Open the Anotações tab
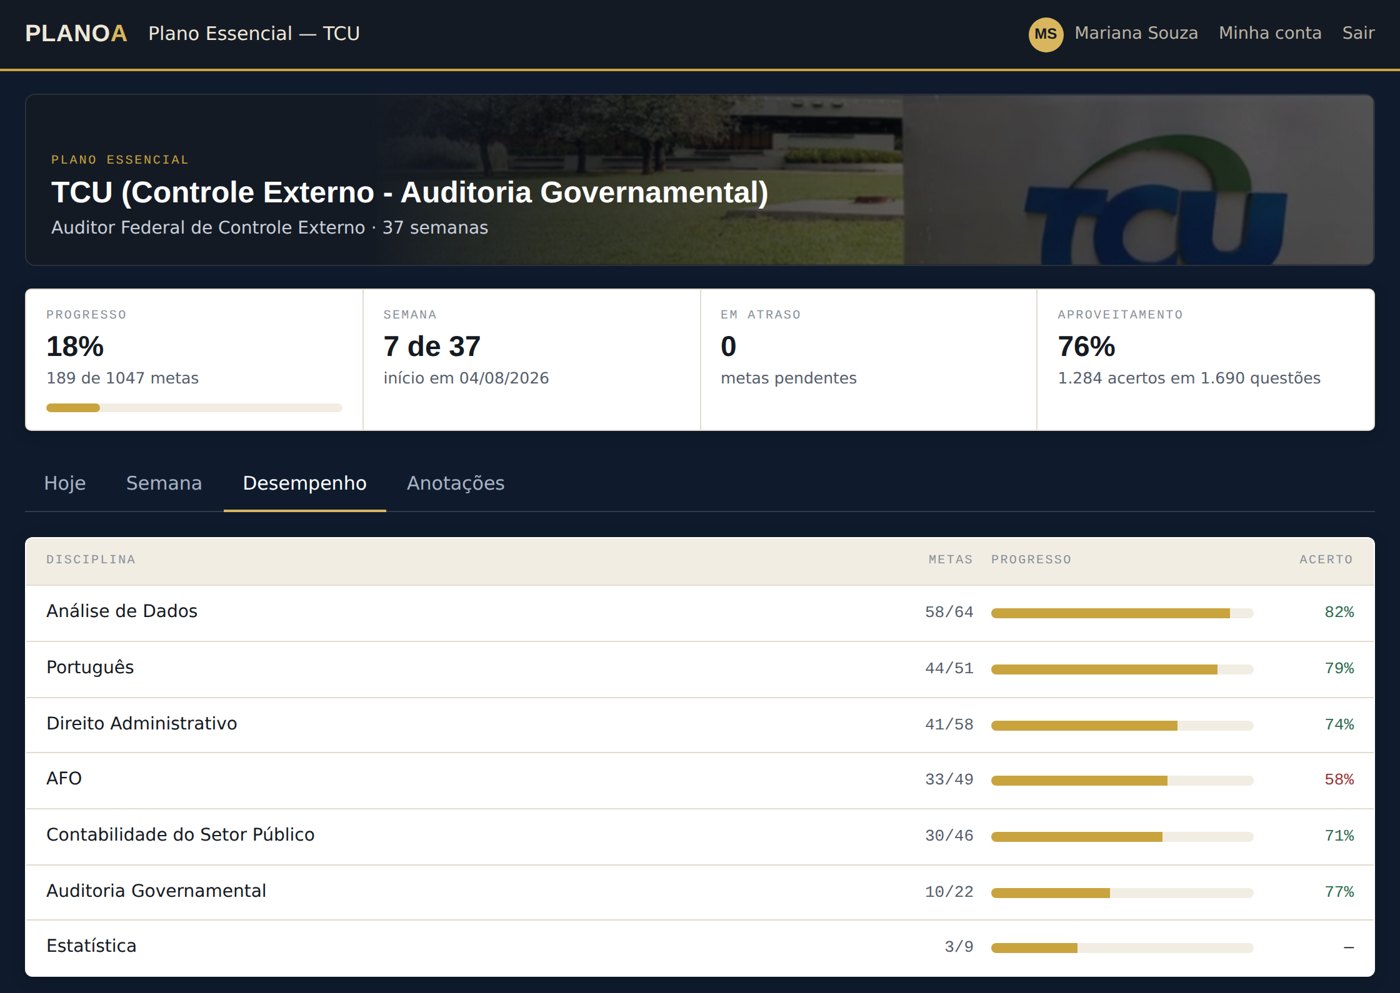 click(x=456, y=483)
